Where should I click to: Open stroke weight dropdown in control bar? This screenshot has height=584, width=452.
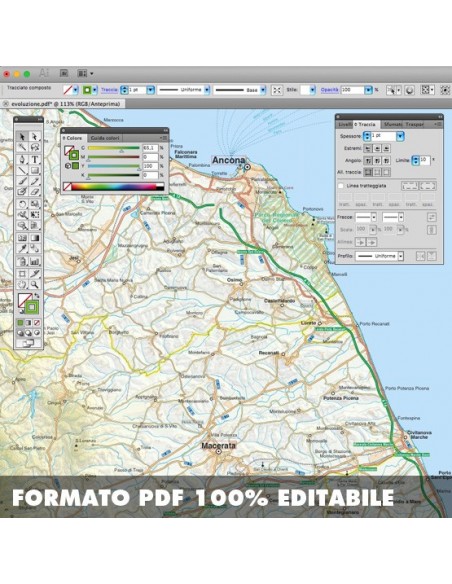coord(150,90)
